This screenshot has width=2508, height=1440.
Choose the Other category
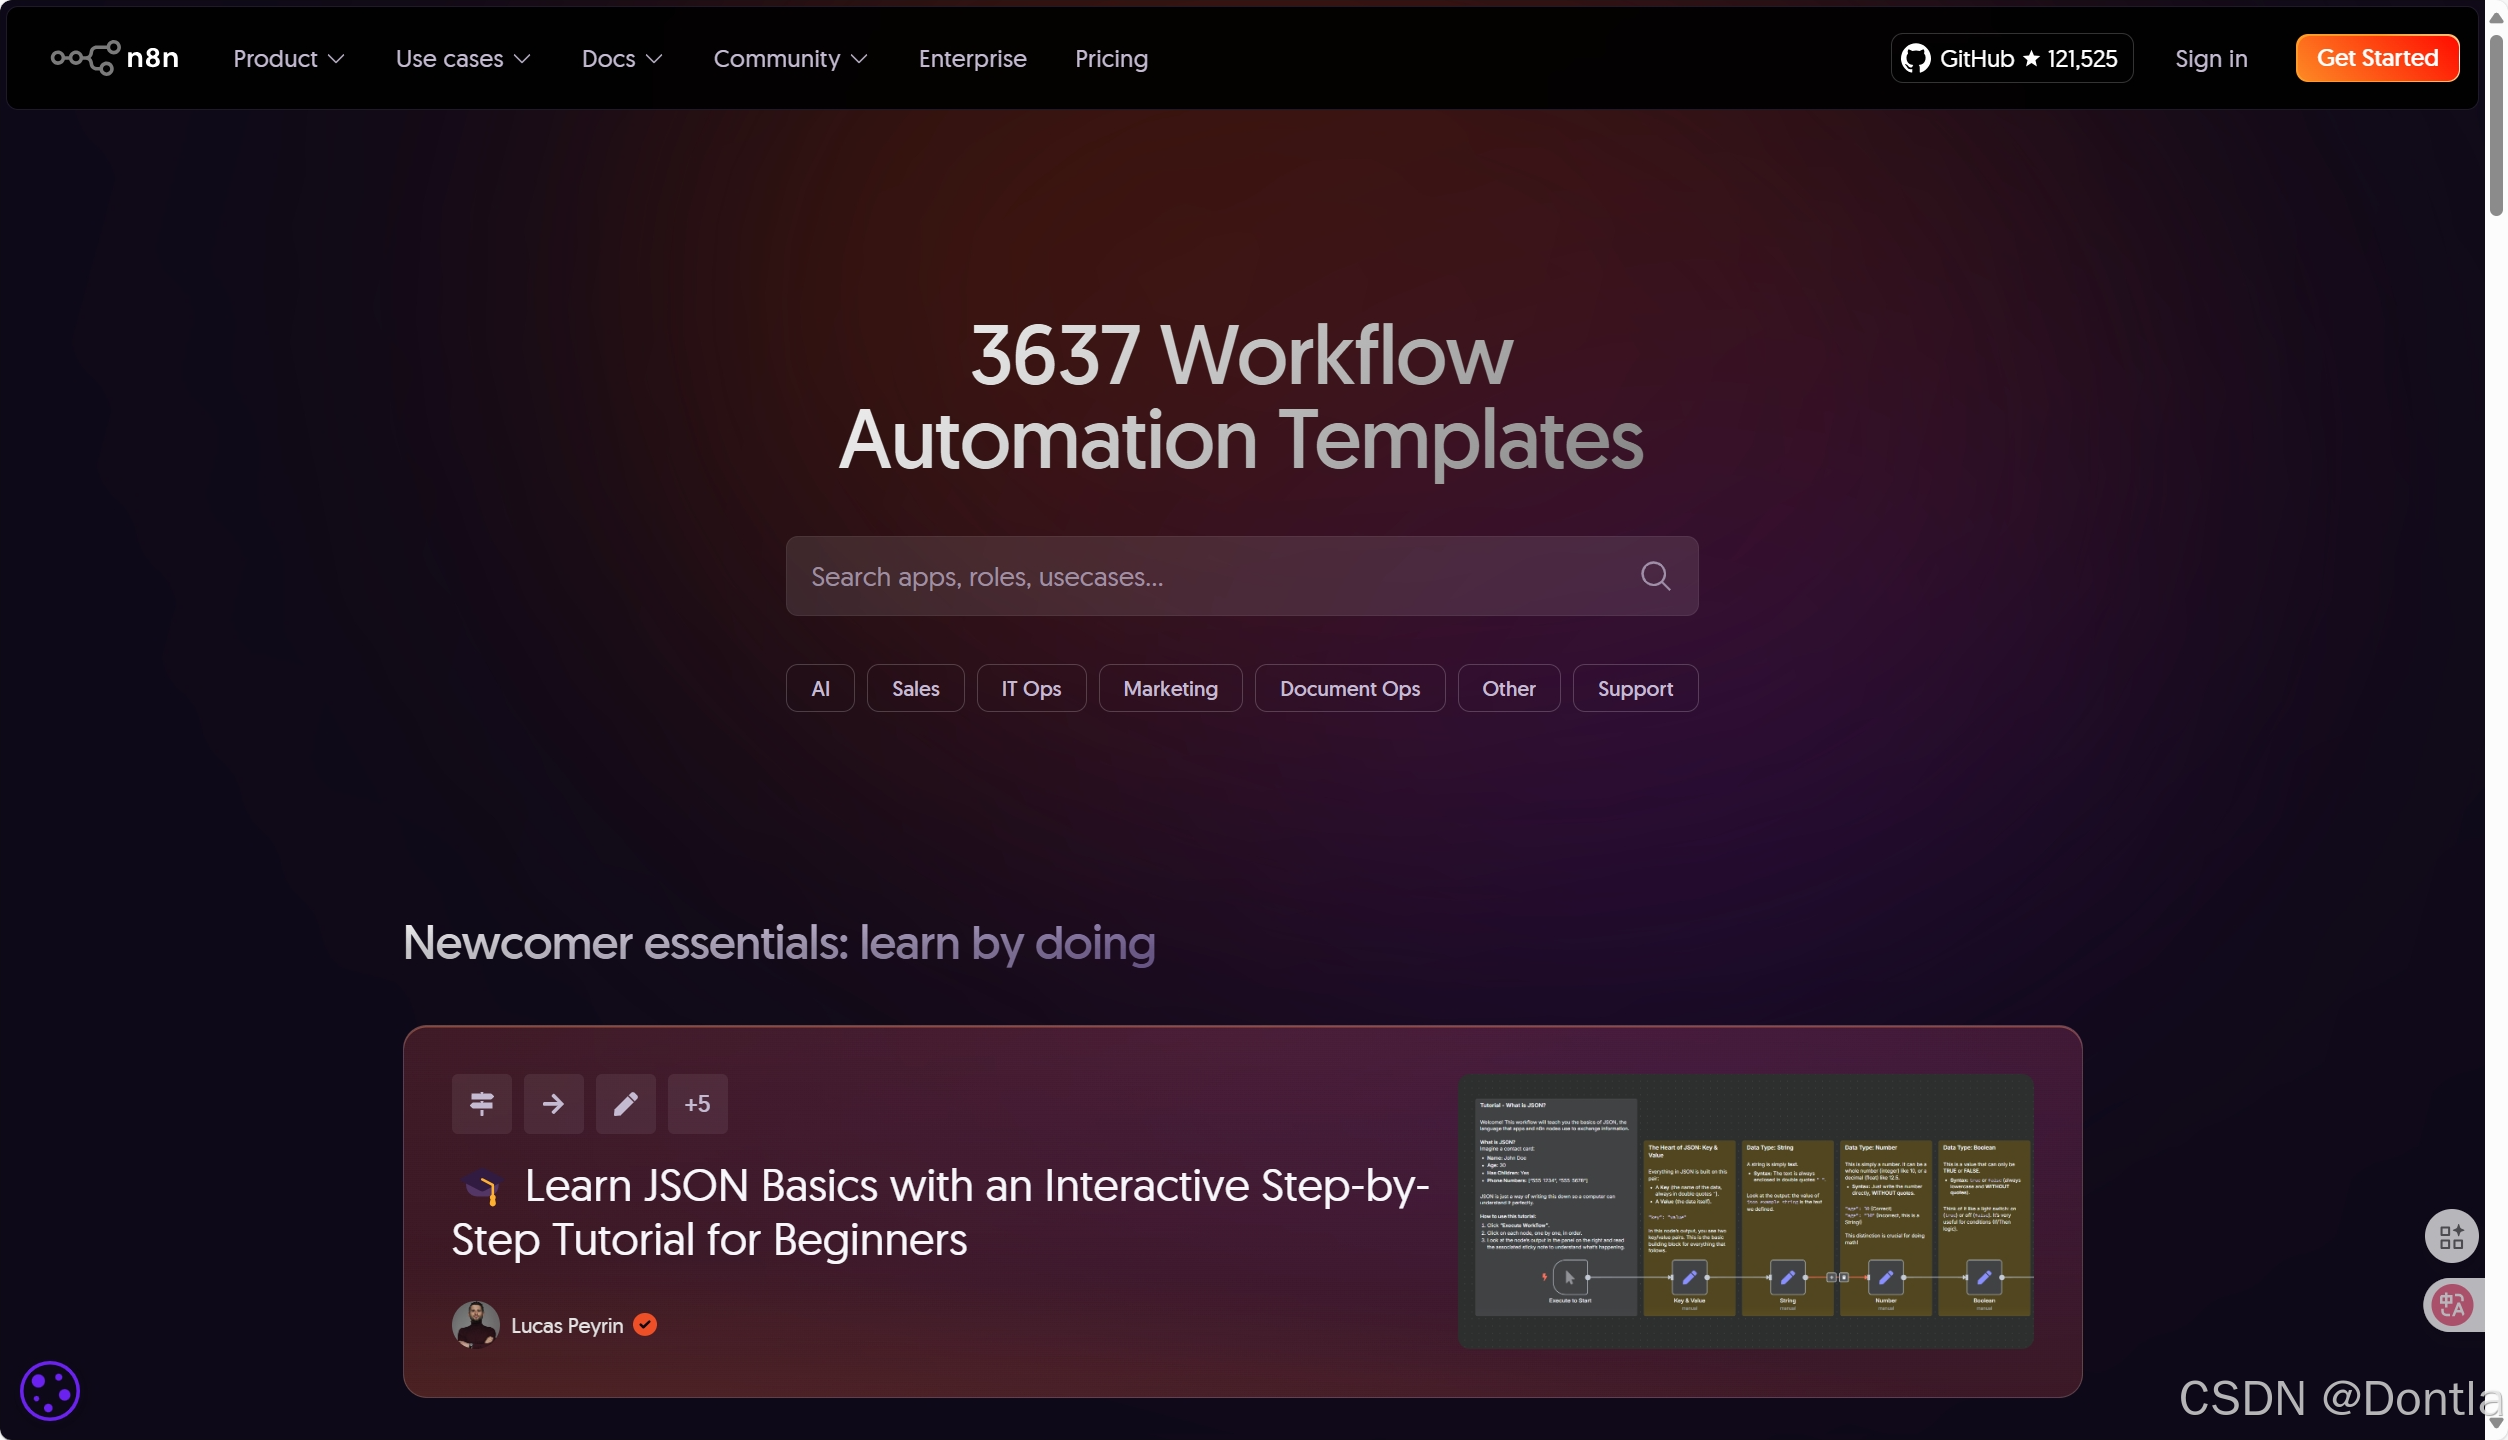point(1508,688)
